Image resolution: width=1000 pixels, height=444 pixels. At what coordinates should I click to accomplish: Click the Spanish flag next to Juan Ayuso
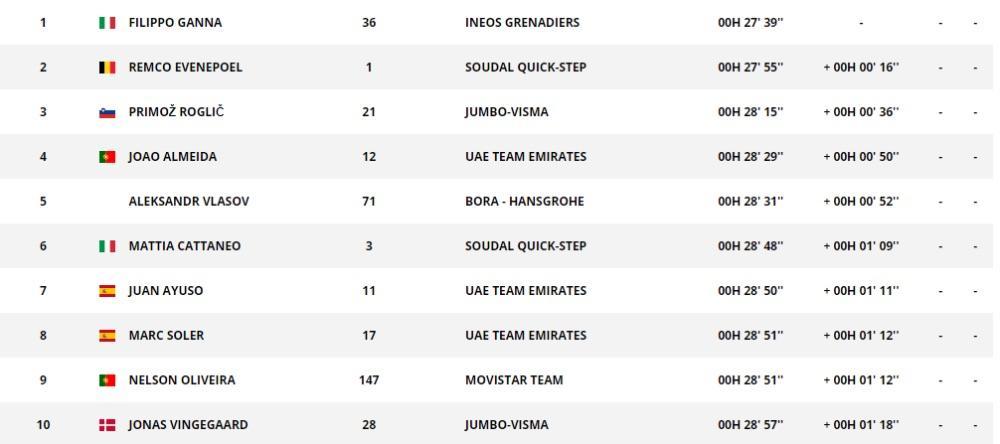click(107, 291)
